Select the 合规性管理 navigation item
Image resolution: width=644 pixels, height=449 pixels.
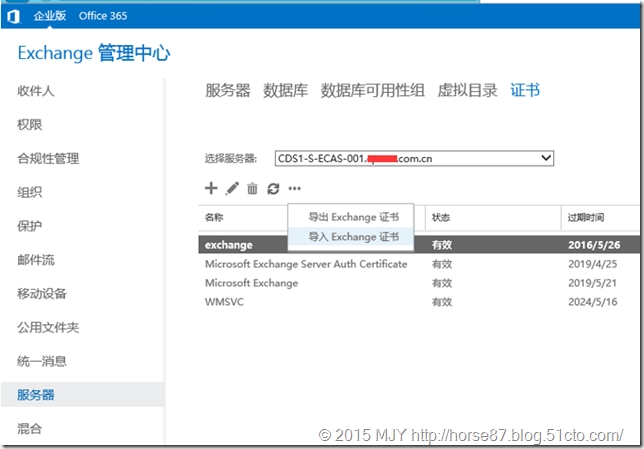point(48,158)
